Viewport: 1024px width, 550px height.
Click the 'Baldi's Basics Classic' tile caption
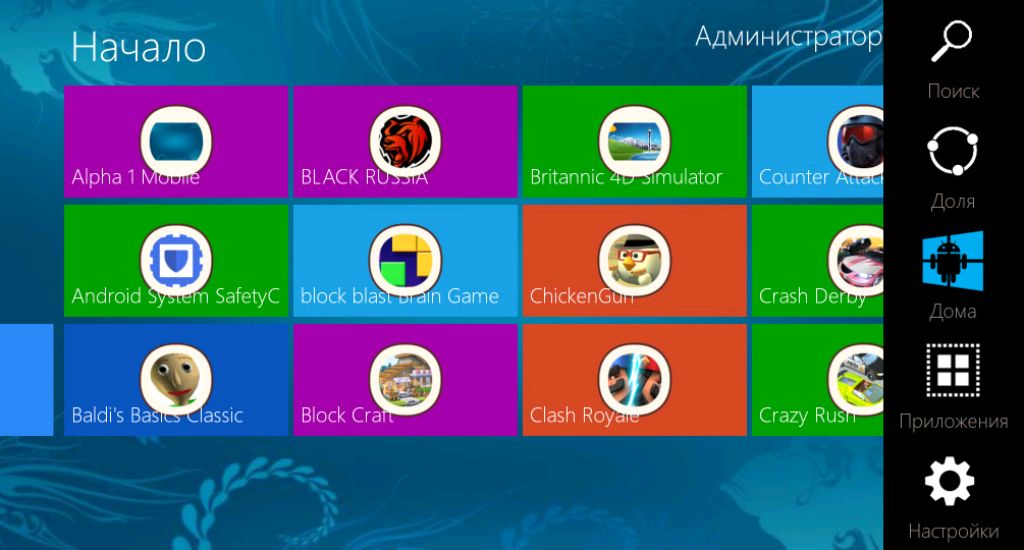157,415
